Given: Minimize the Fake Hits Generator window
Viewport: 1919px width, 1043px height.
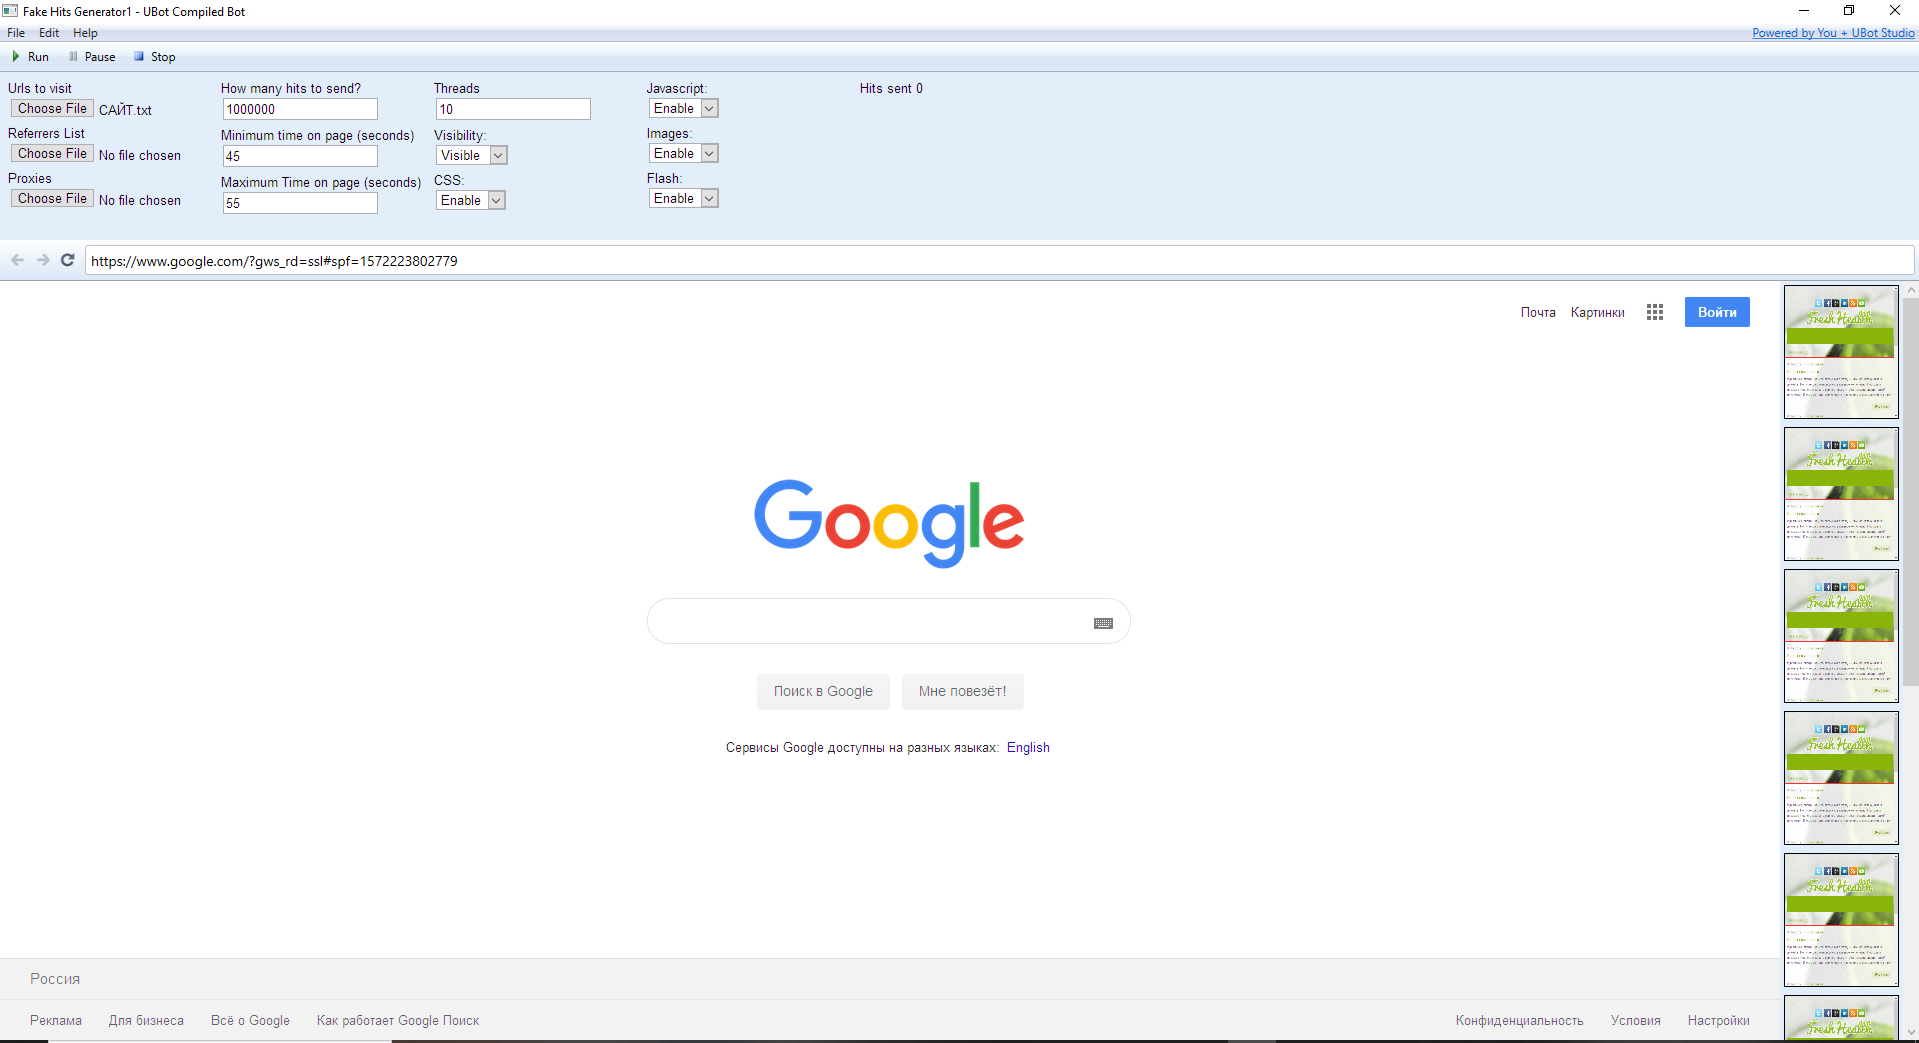Looking at the screenshot, I should pyautogui.click(x=1804, y=10).
